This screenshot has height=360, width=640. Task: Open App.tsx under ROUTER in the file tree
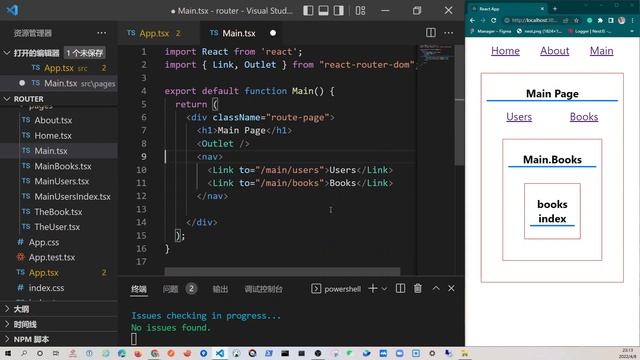(44, 273)
